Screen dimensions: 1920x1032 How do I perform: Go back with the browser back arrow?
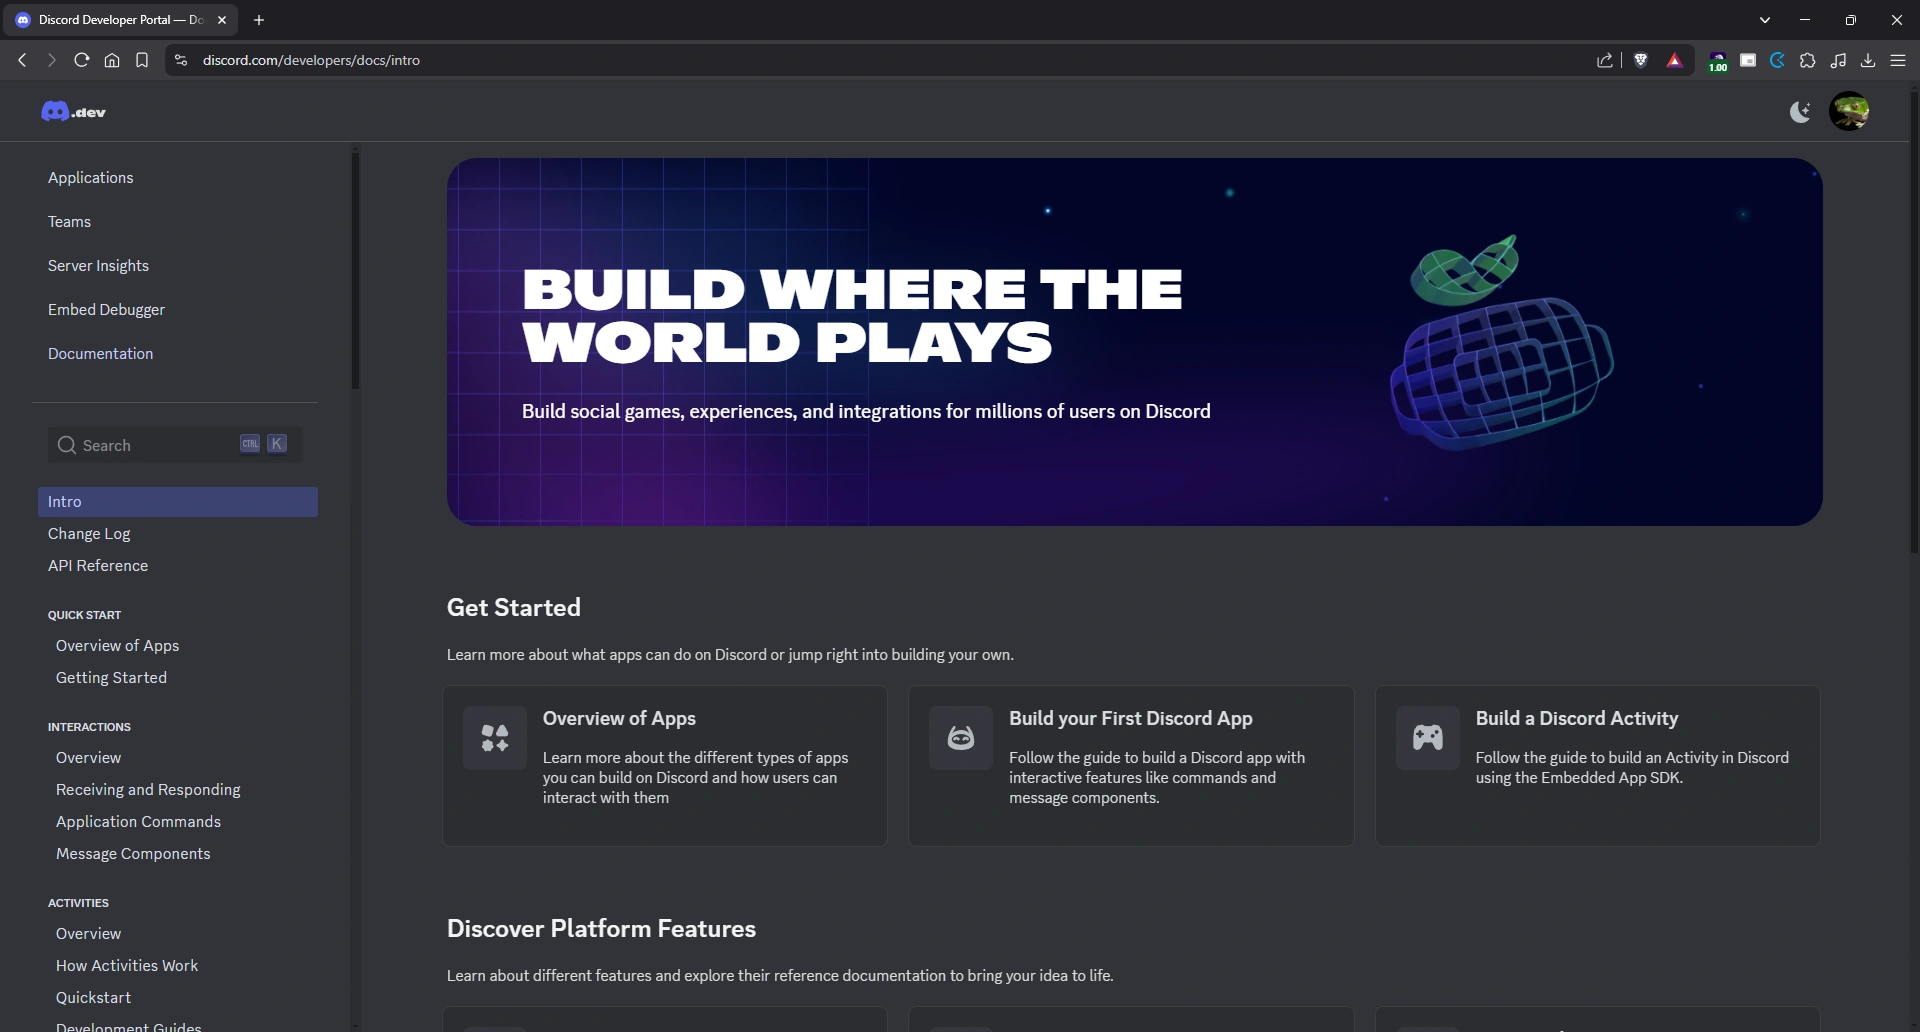[x=22, y=60]
